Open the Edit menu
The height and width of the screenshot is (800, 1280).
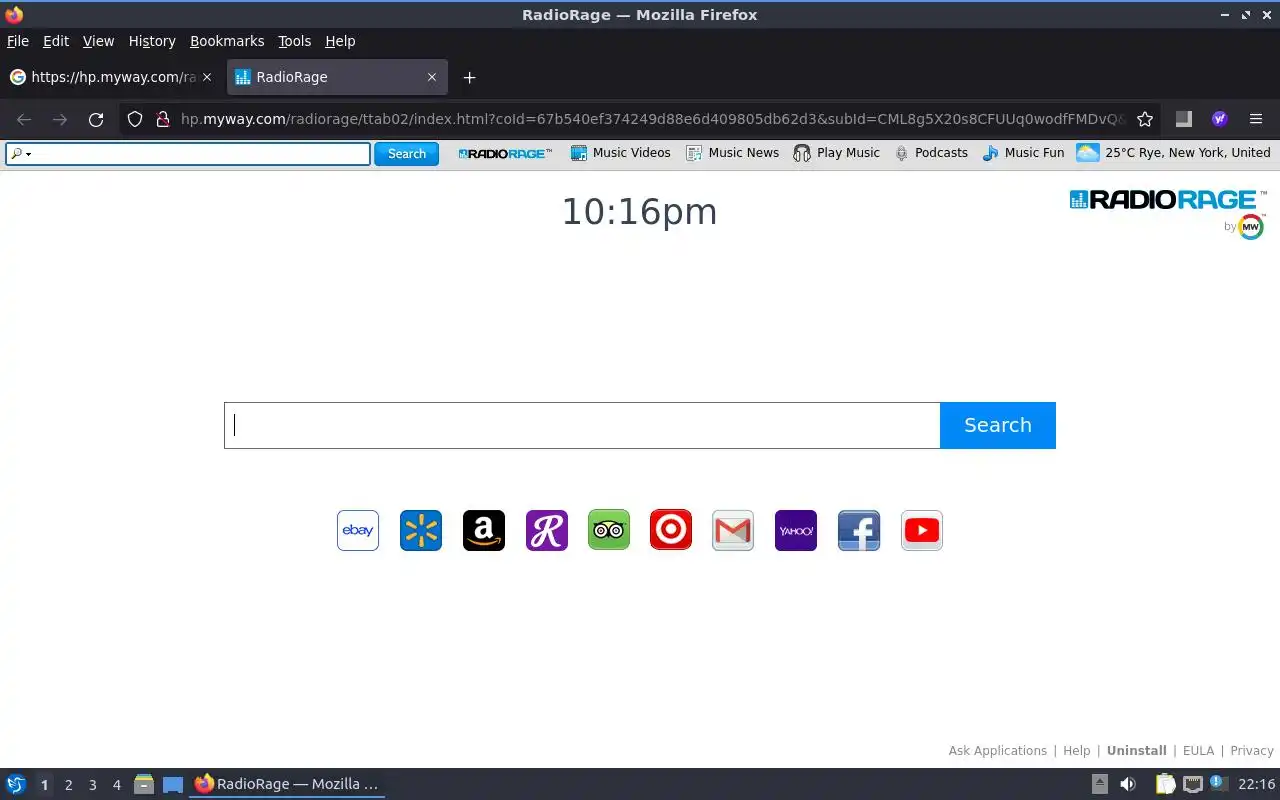pos(56,41)
